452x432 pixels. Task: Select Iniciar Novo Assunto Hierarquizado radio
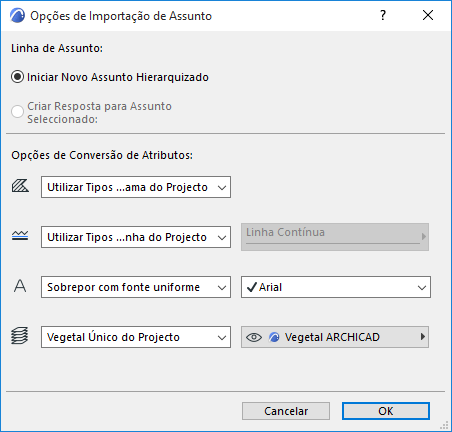point(17,77)
